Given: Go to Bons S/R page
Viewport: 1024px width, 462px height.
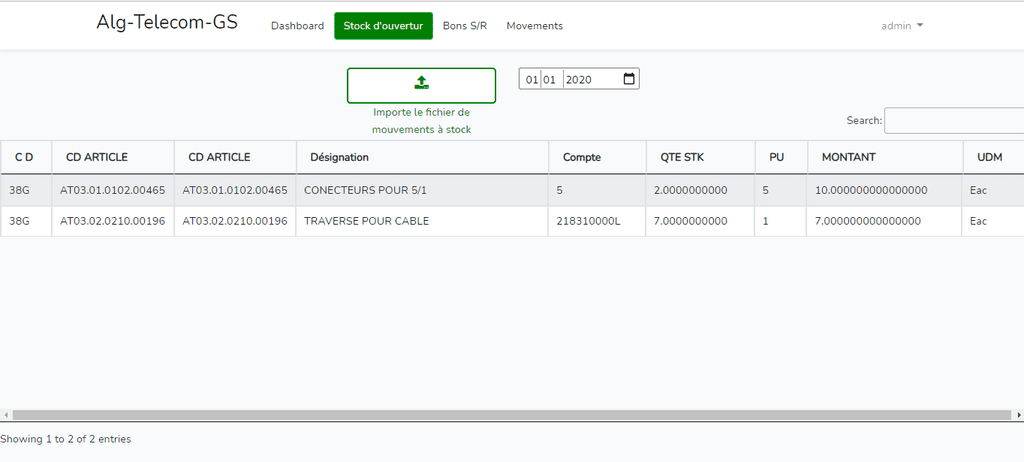Looking at the screenshot, I should pos(465,25).
